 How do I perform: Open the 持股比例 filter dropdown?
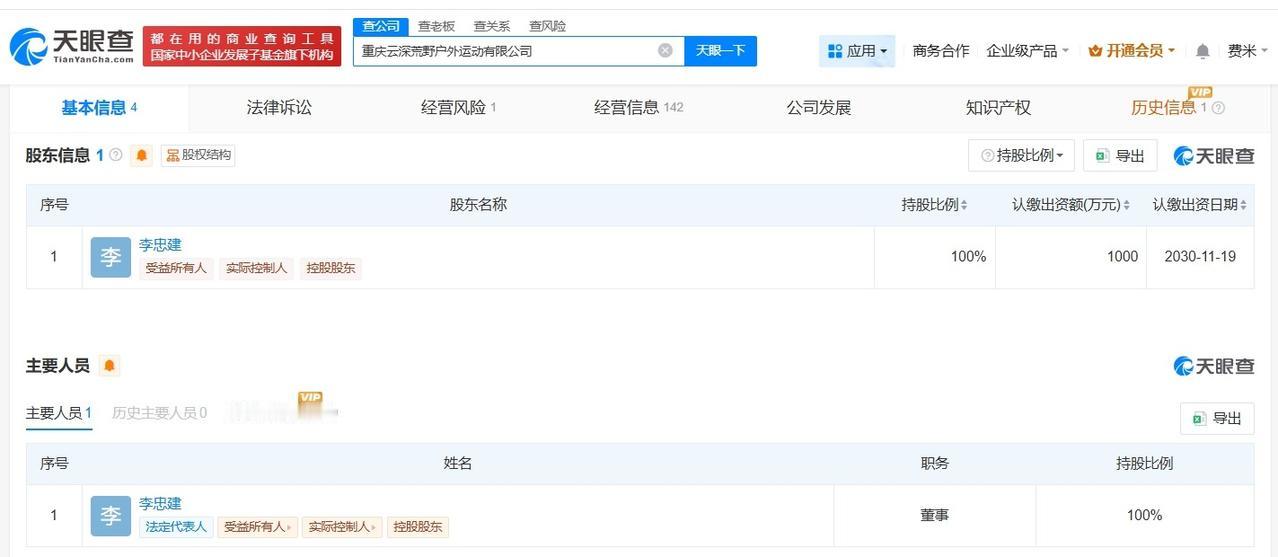coord(1021,155)
